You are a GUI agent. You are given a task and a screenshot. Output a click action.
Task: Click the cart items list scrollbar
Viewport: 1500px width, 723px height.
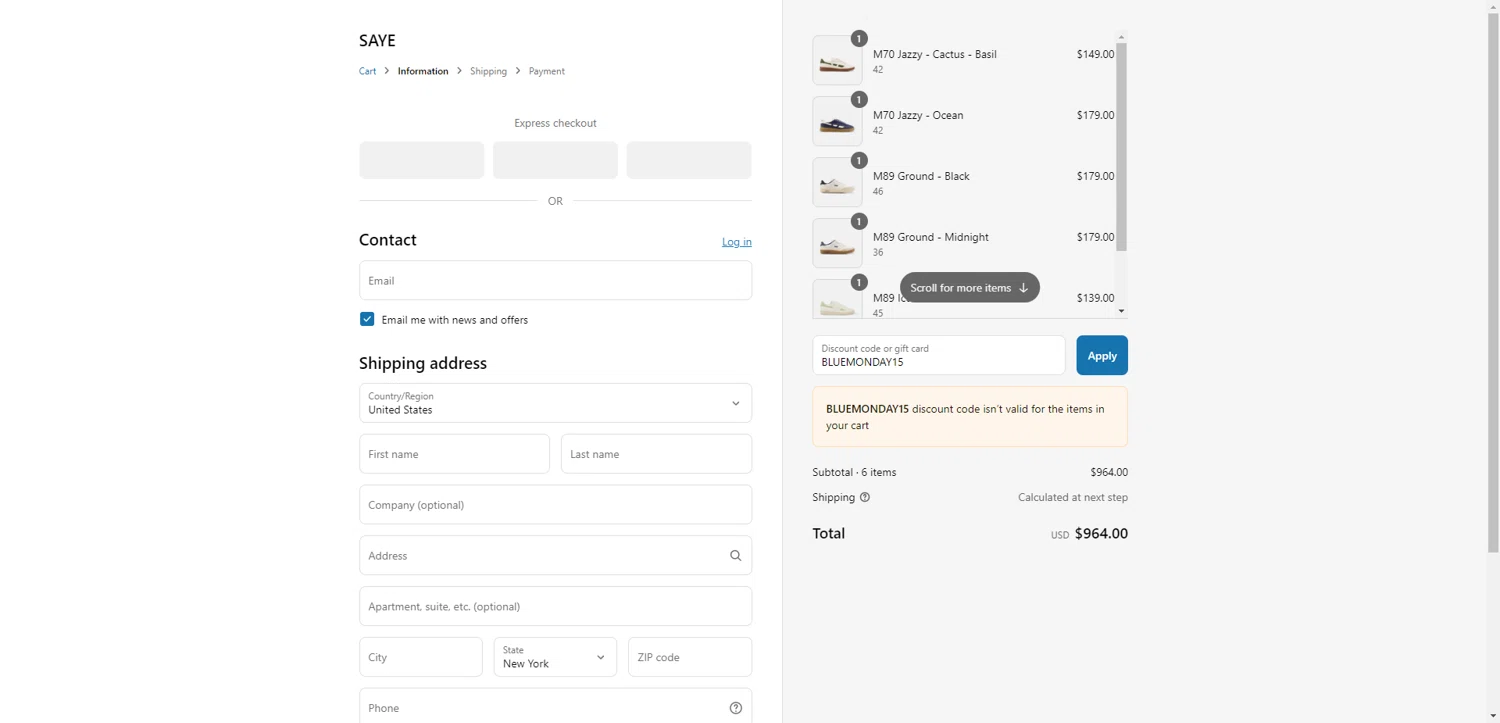(1121, 147)
